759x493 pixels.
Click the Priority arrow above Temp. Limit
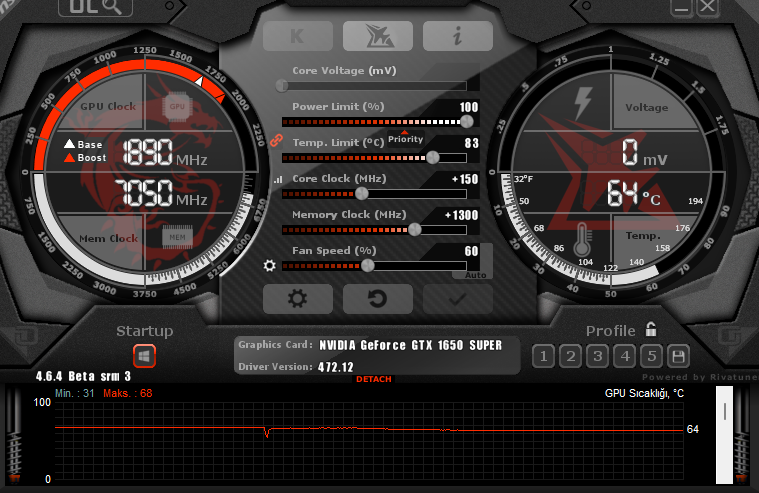pyautogui.click(x=405, y=133)
